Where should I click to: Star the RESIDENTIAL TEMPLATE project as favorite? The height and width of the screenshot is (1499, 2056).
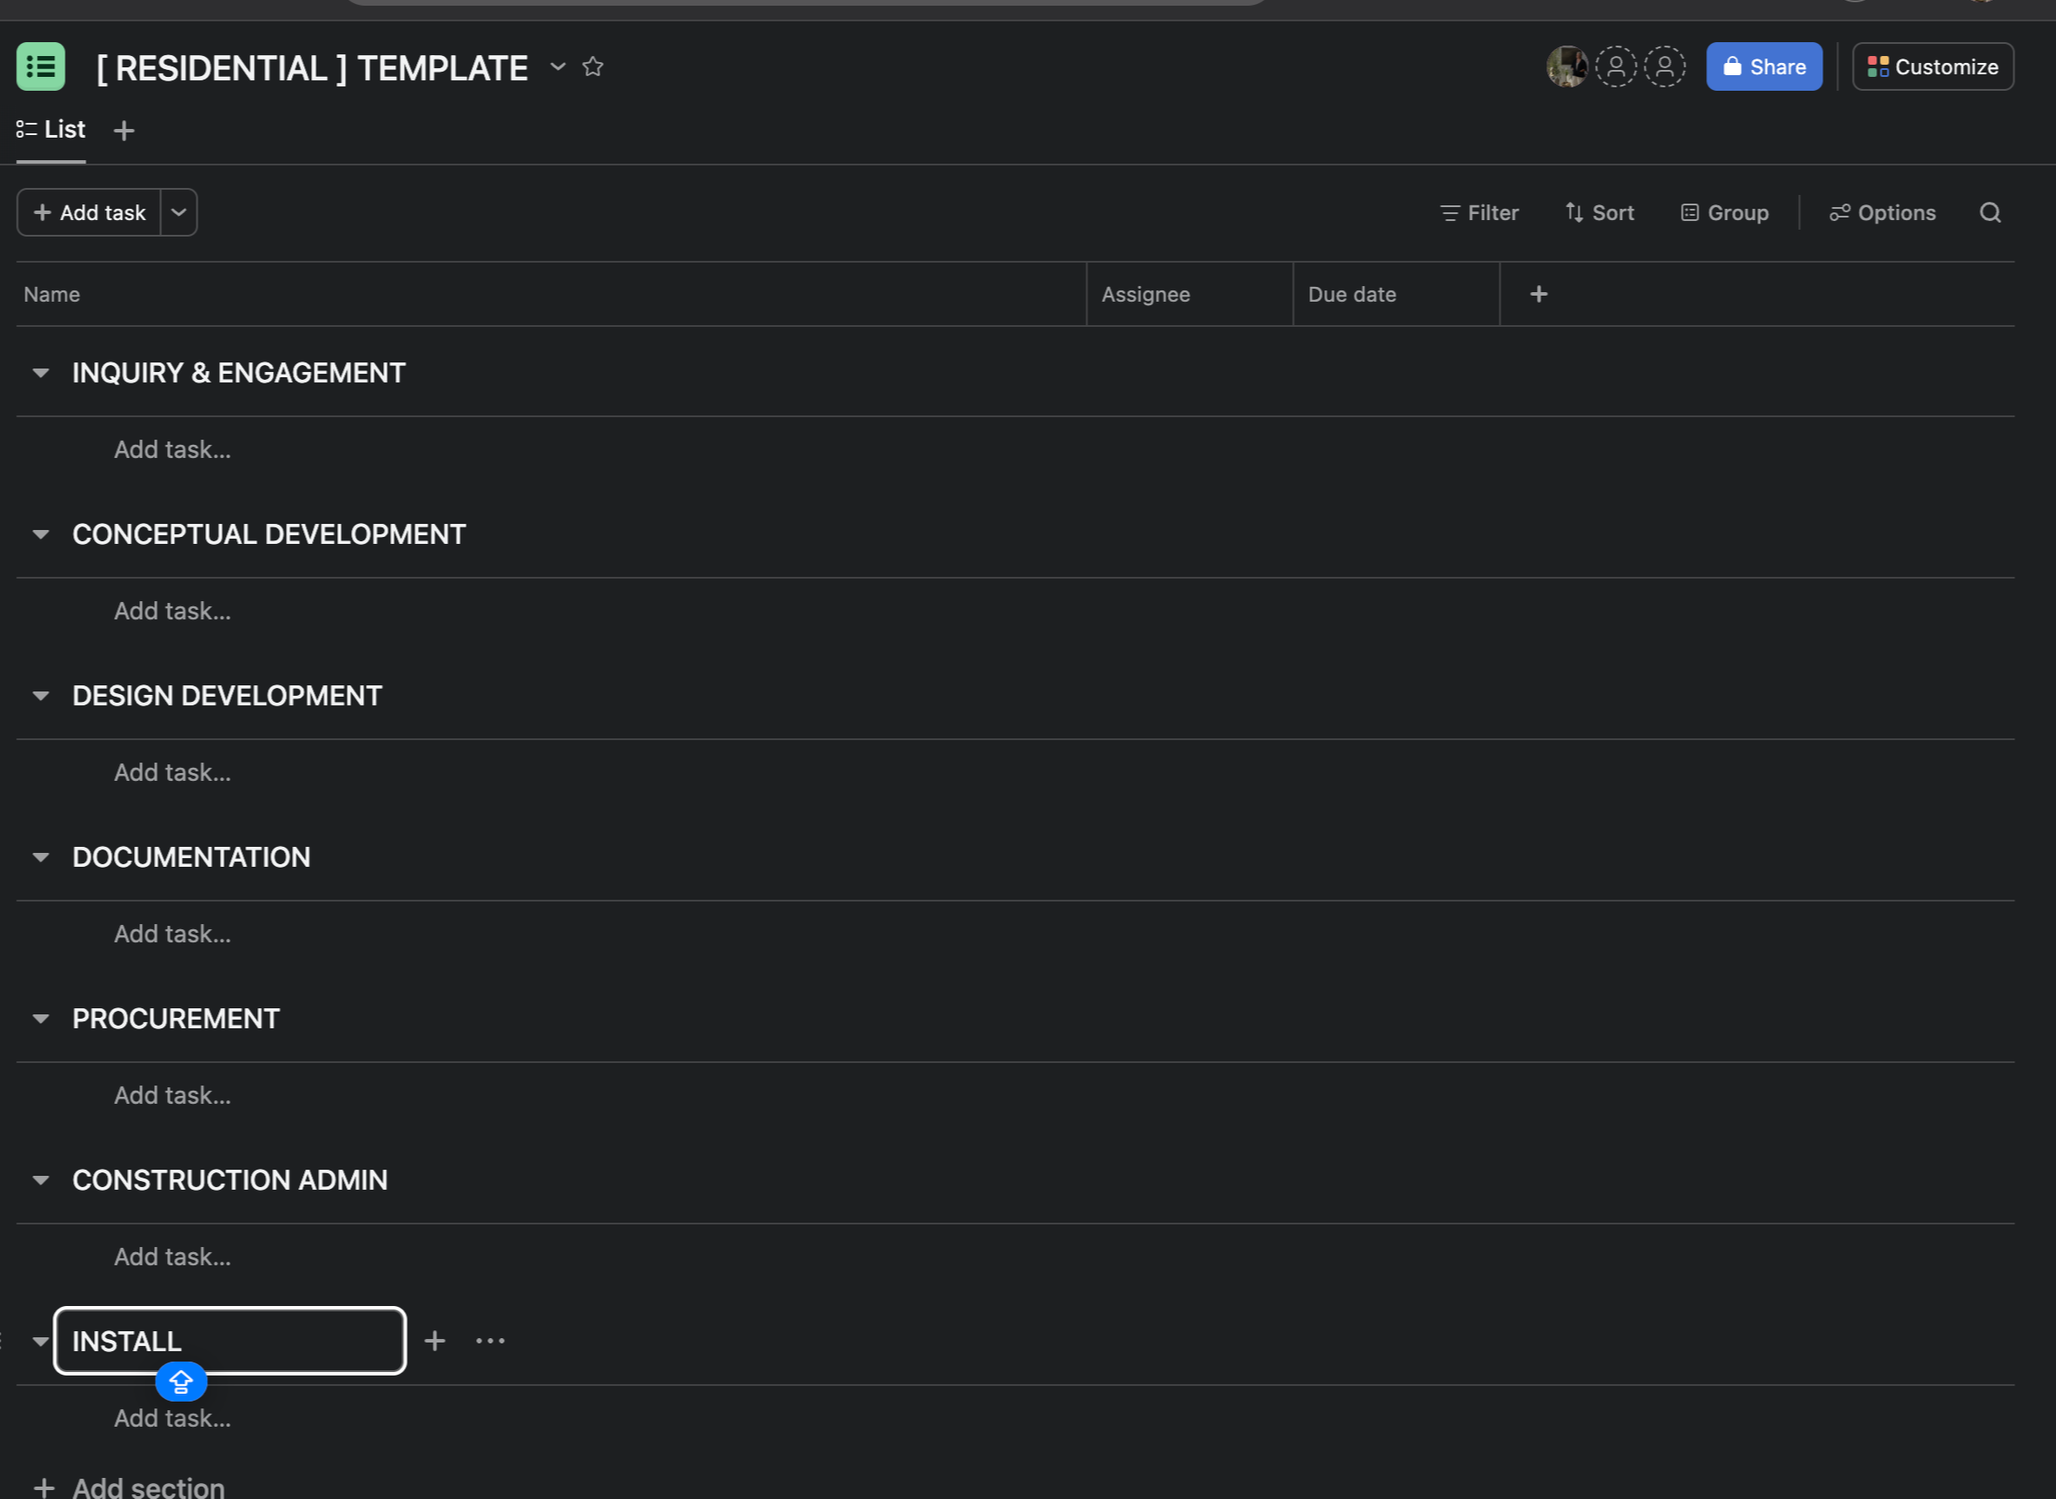click(593, 67)
